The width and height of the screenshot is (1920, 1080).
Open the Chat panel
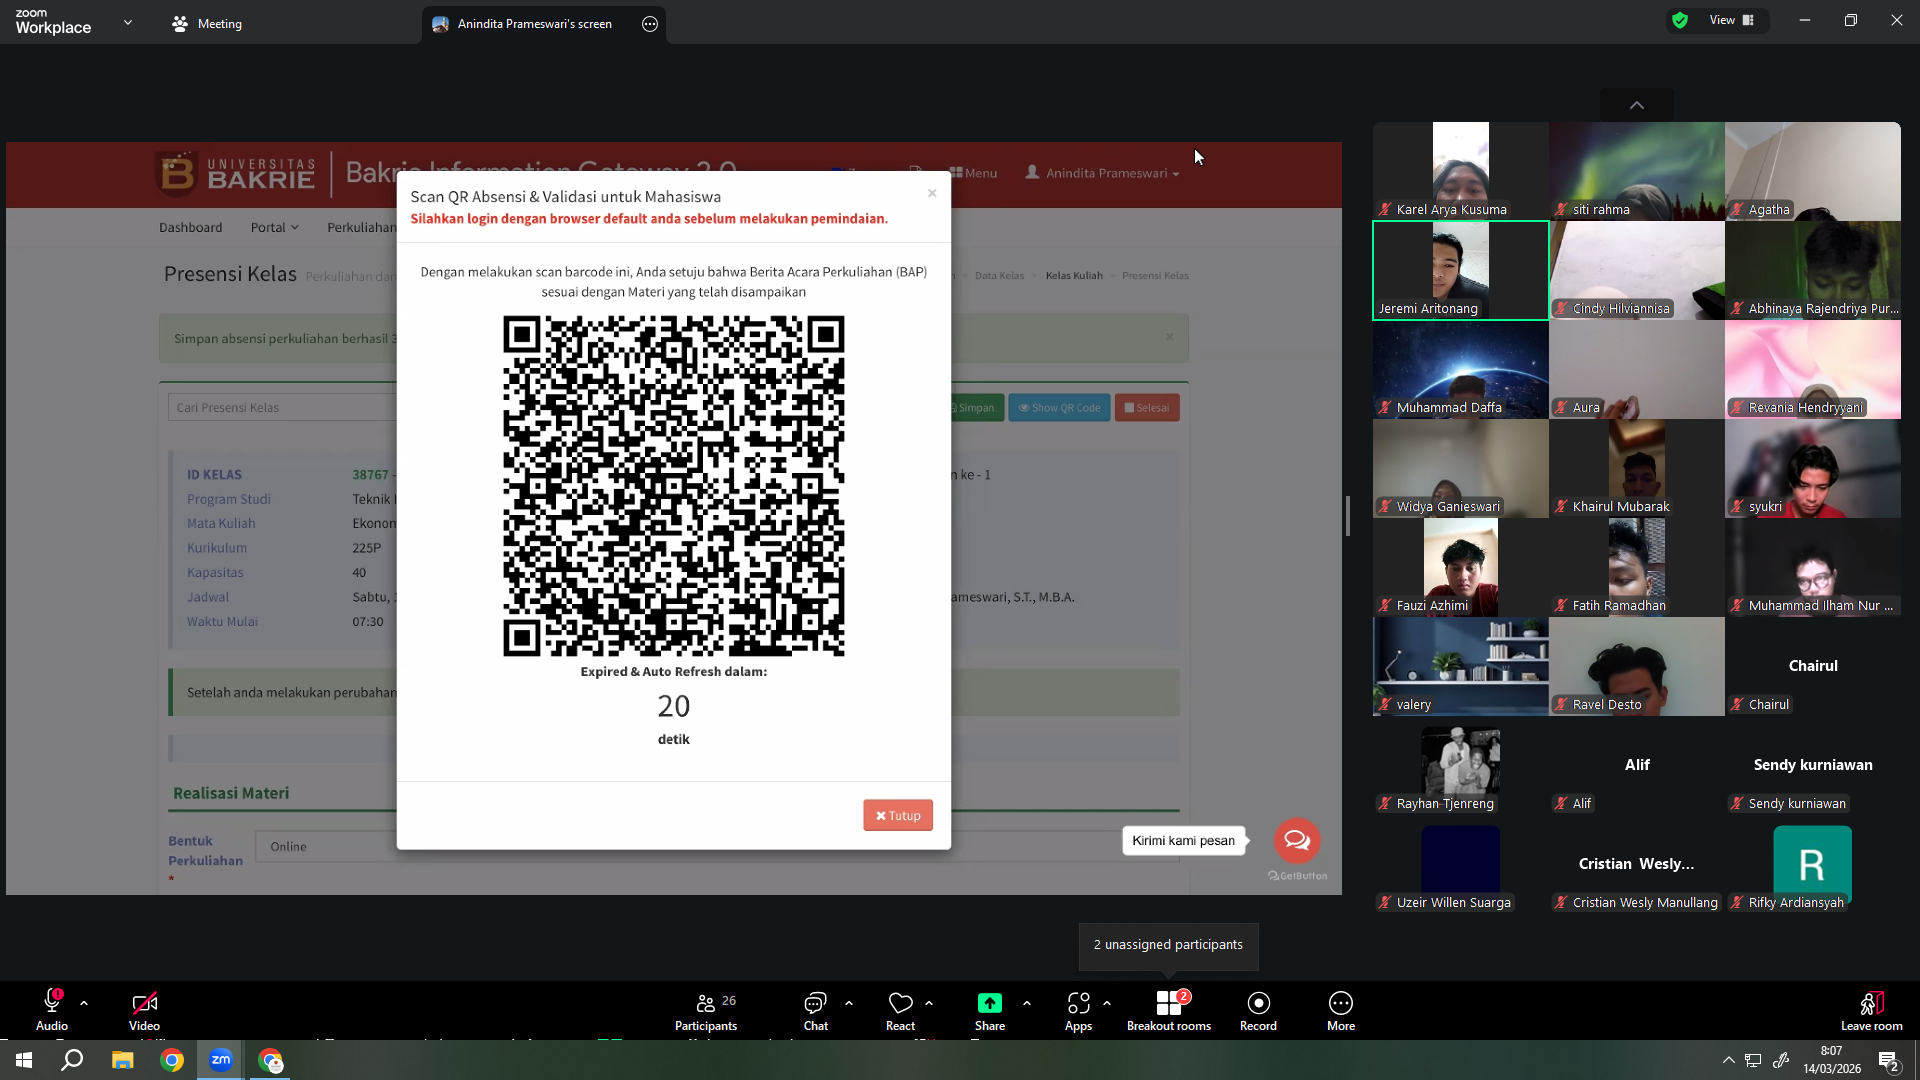(816, 1010)
